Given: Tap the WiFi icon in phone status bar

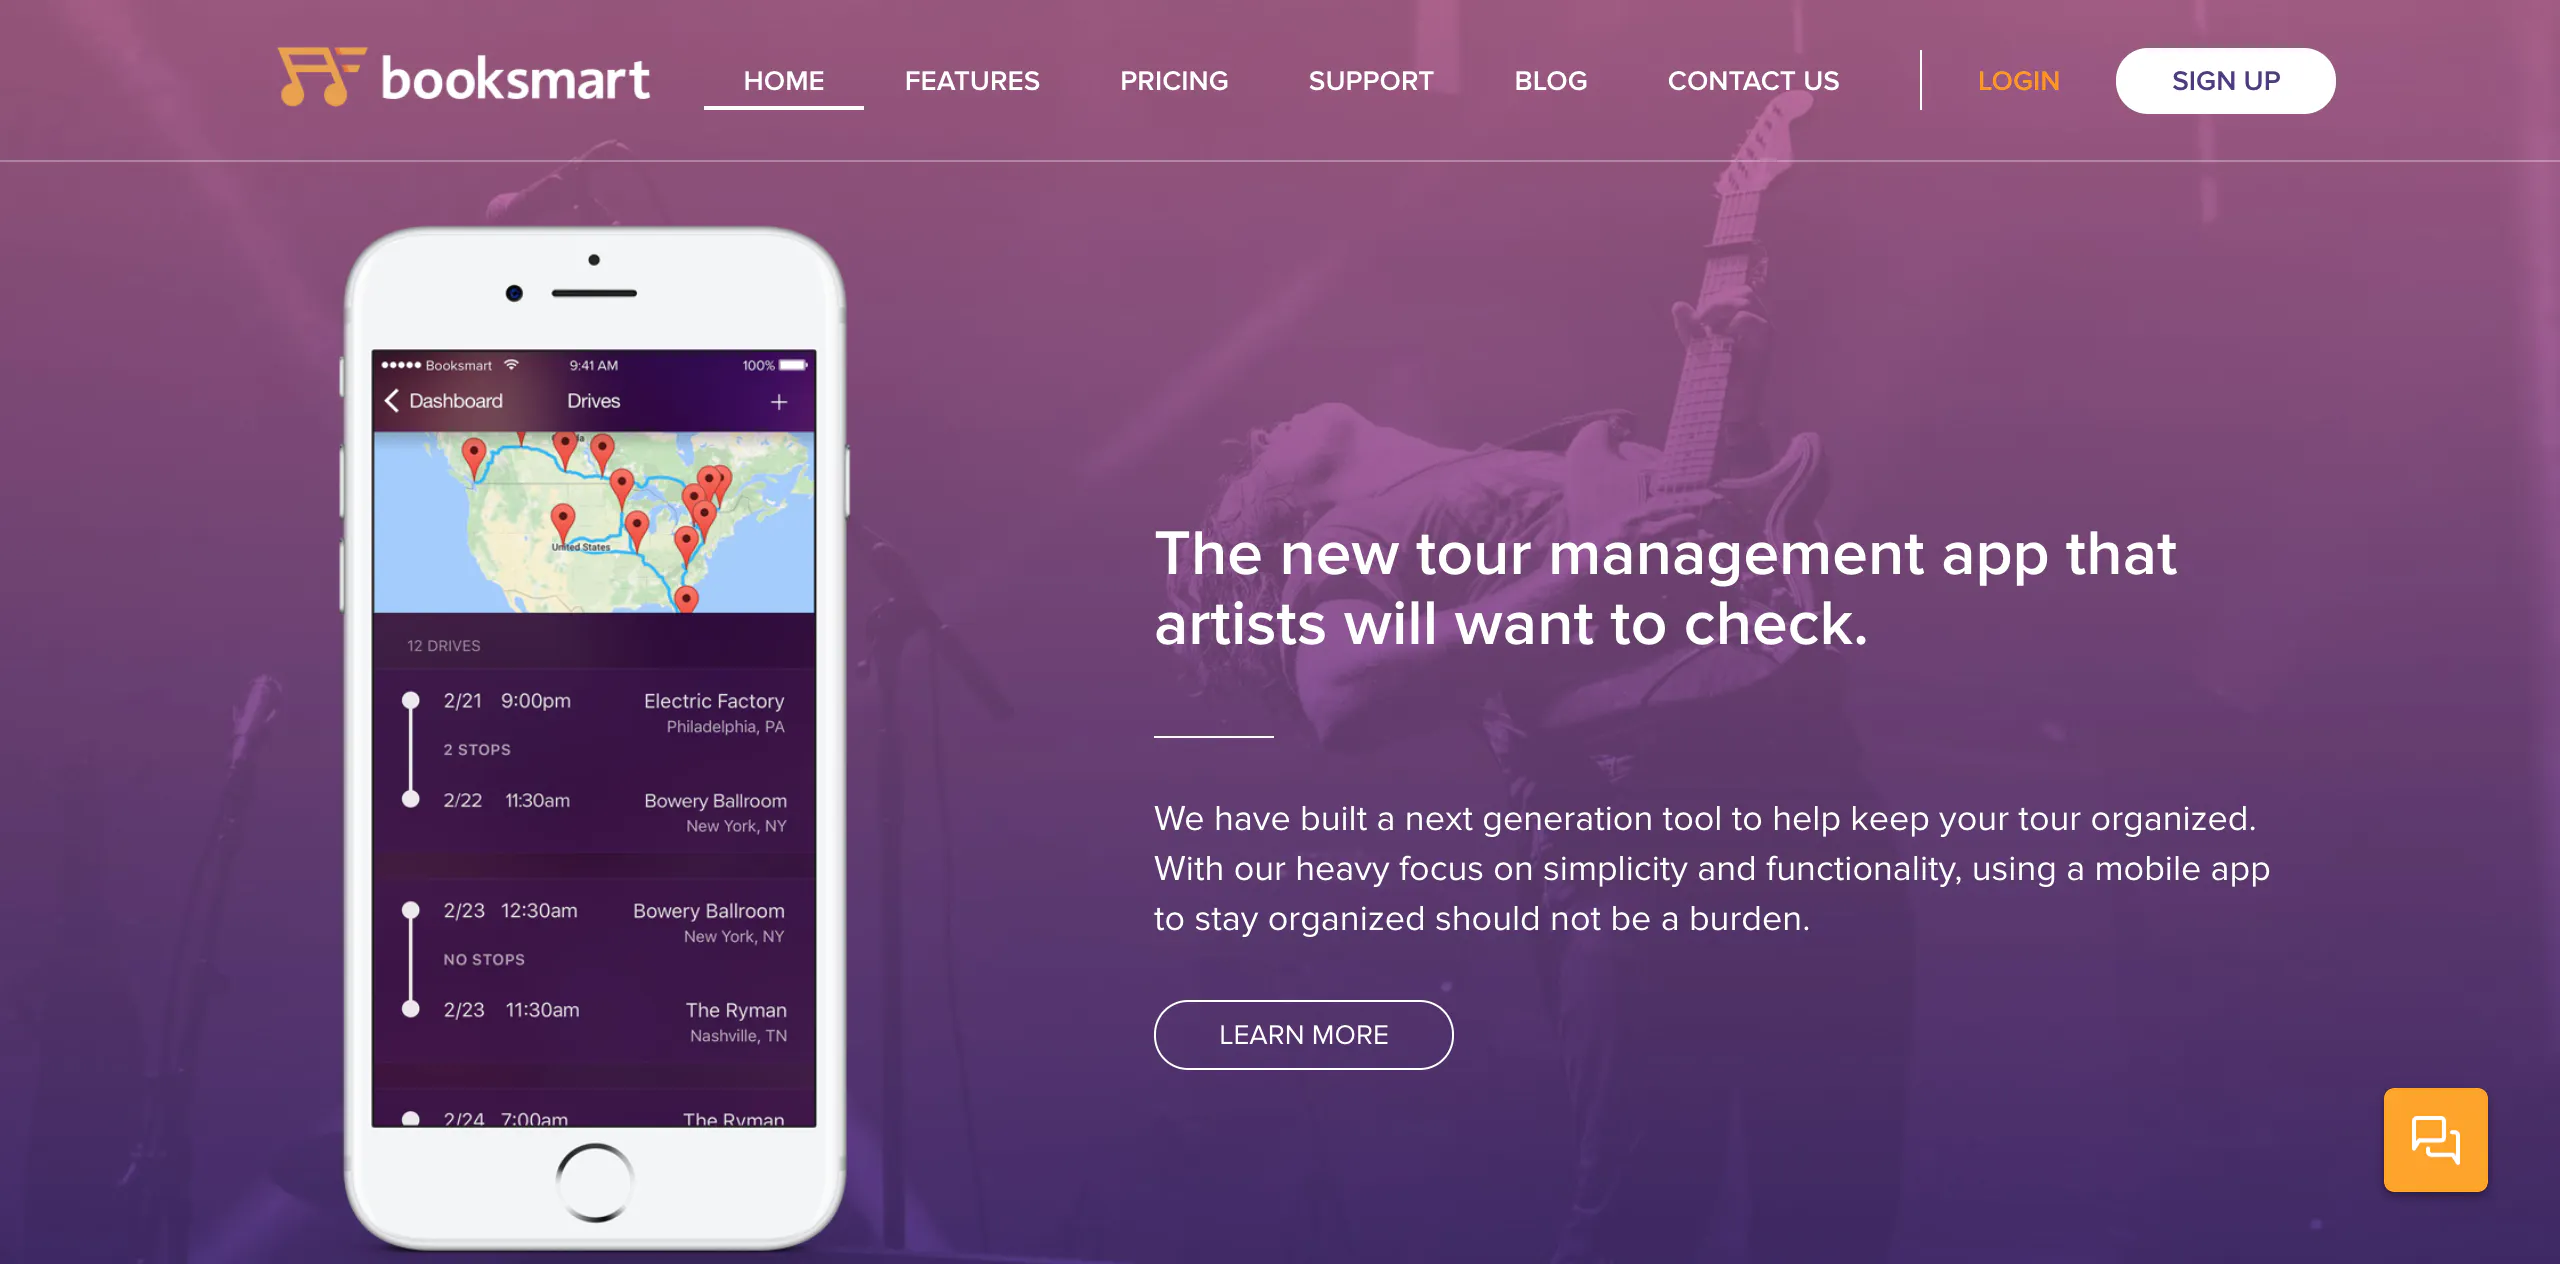Looking at the screenshot, I should click(x=511, y=365).
